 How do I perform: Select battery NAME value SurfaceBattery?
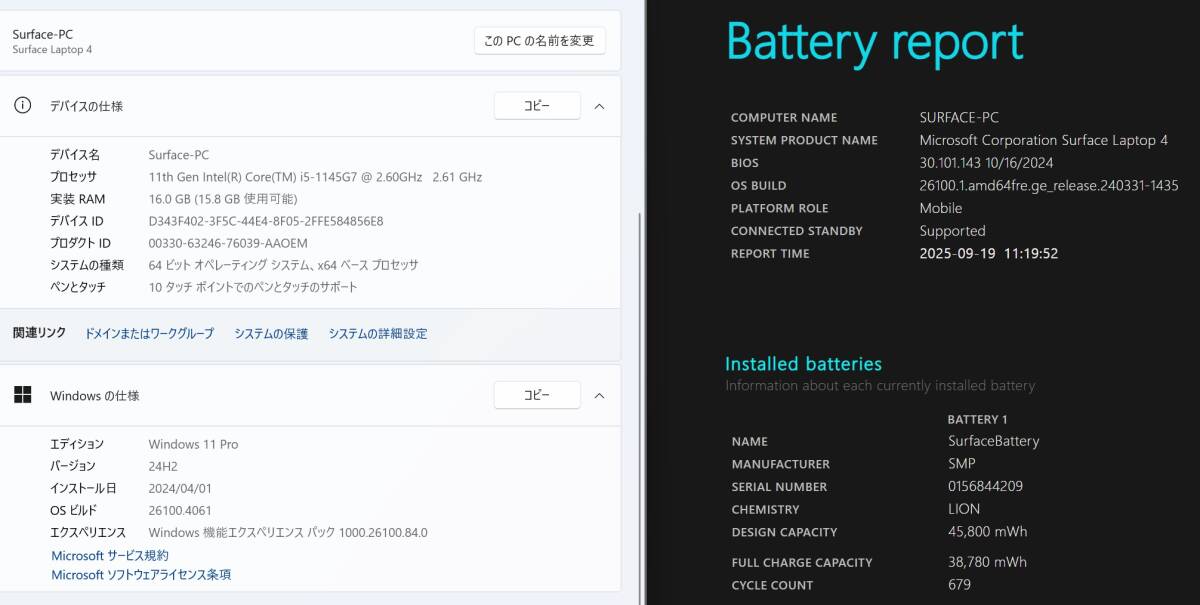(993, 441)
